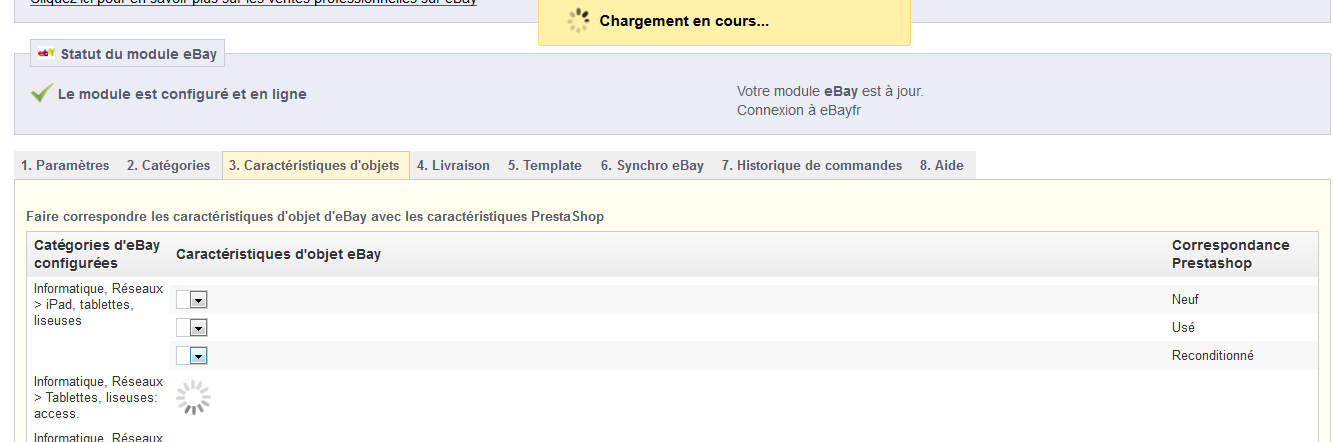
Task: Click the spinner beside Tablettes, liseuses: access.
Action: point(194,397)
